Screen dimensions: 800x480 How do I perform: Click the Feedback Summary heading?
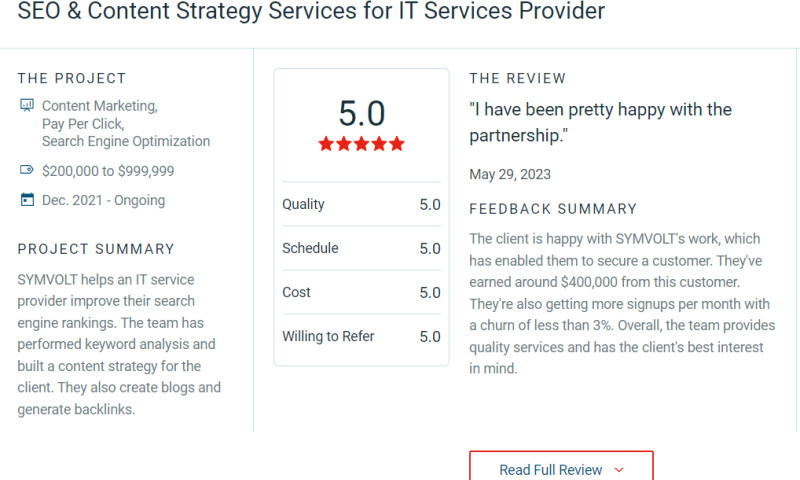(x=553, y=209)
